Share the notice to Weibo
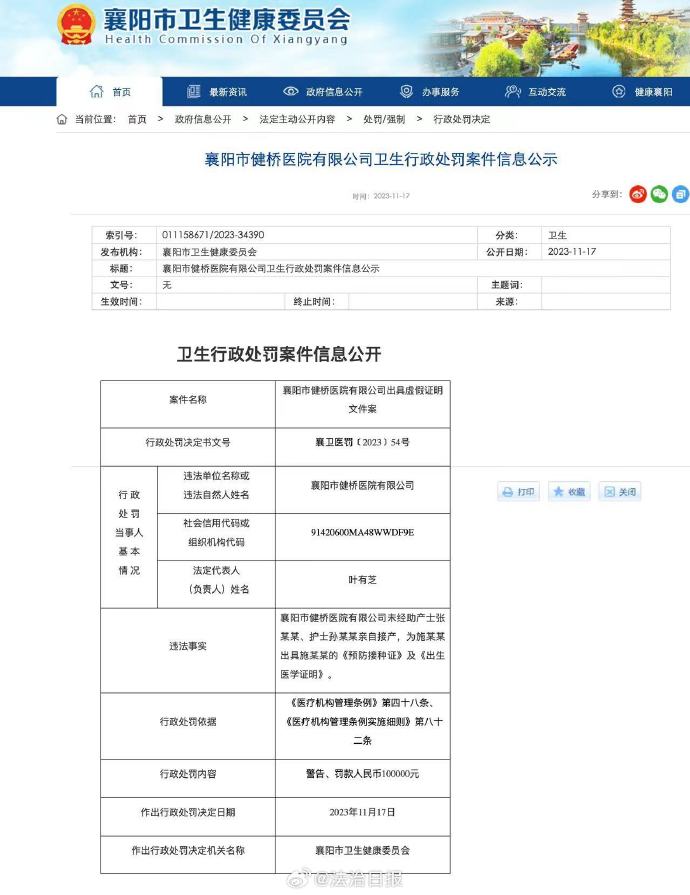690x895 pixels. pyautogui.click(x=638, y=194)
